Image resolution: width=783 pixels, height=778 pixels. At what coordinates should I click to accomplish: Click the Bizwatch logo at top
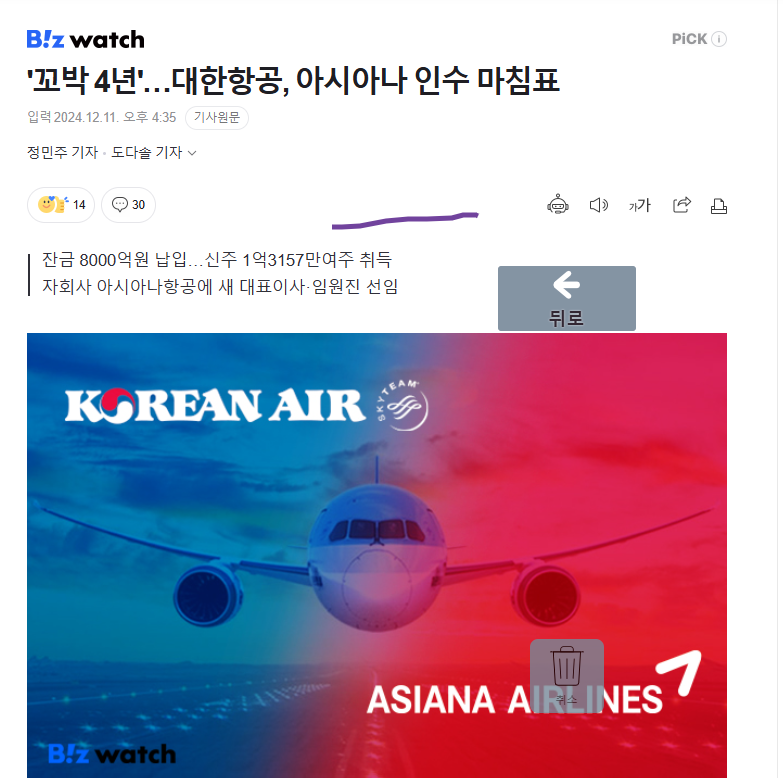point(85,39)
